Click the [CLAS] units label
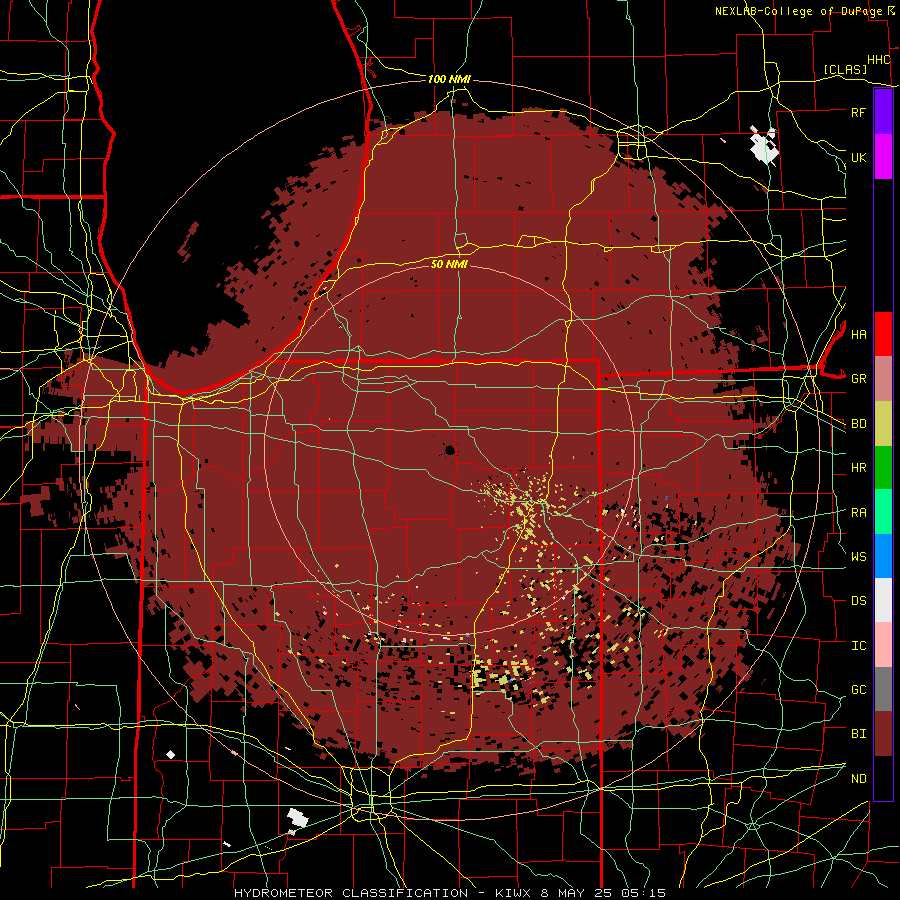Screen dimensions: 900x900 pyautogui.click(x=845, y=70)
